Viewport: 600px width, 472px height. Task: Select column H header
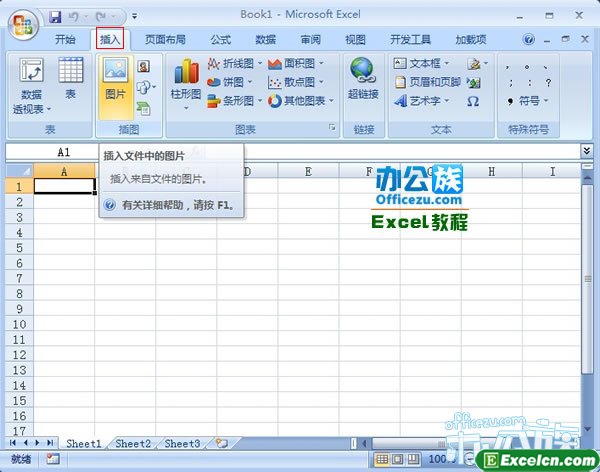click(x=492, y=171)
